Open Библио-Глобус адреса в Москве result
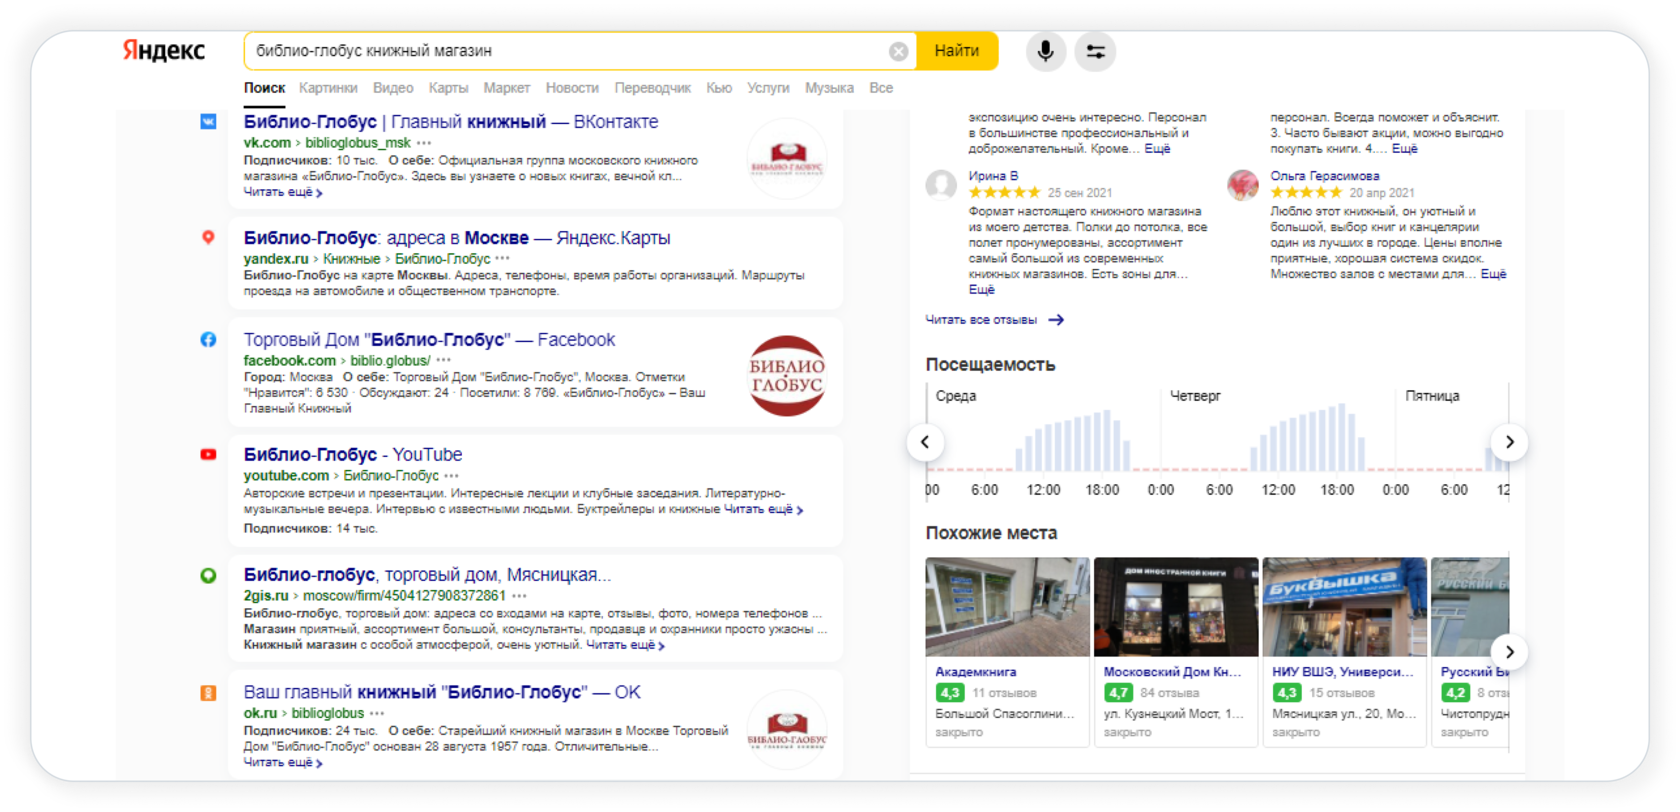 tap(457, 238)
